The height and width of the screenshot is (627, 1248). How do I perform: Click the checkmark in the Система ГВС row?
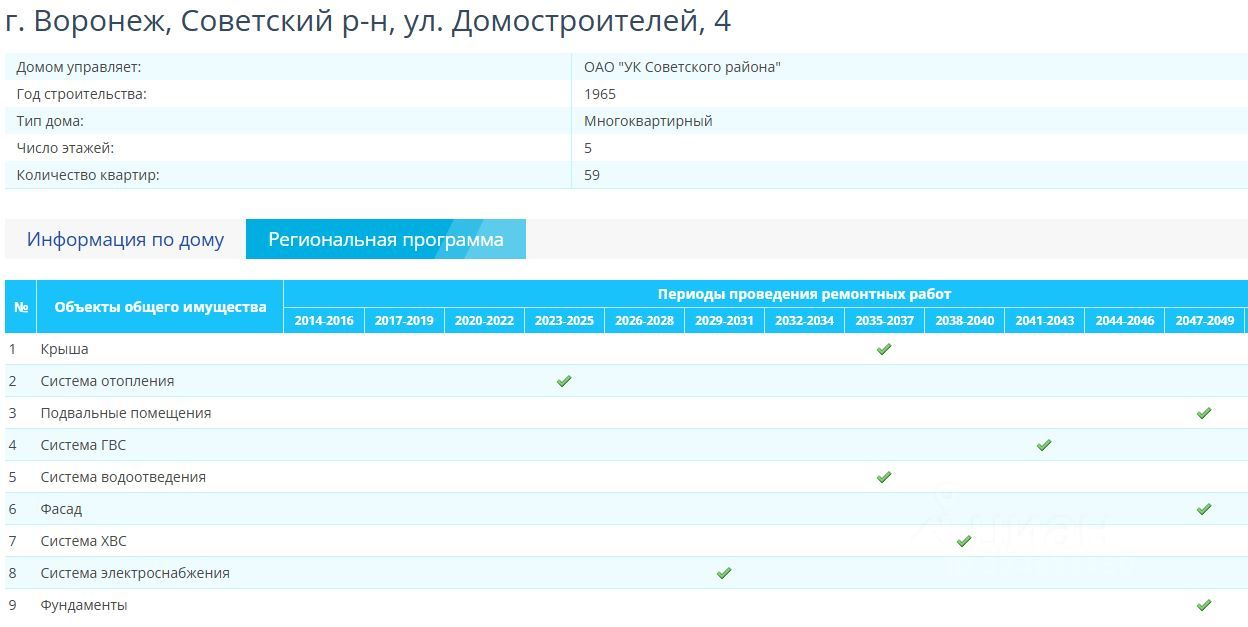(1044, 445)
